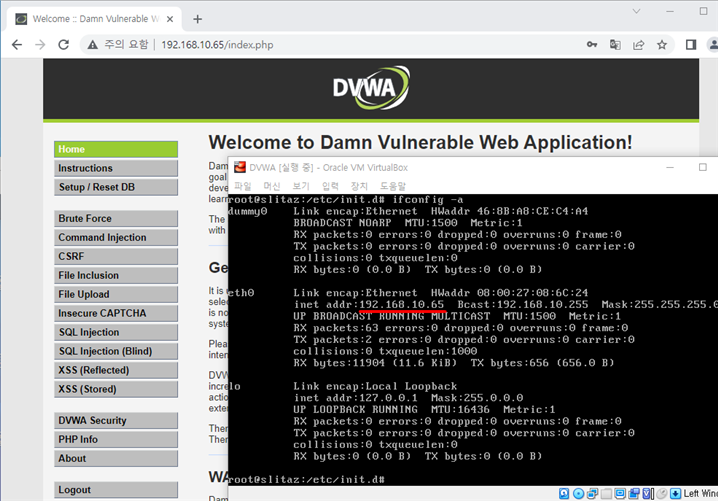Viewport: 718px width, 501px height.
Task: Click the HWaddr 08:00:27:08:6C:24 text
Action: 509,293
